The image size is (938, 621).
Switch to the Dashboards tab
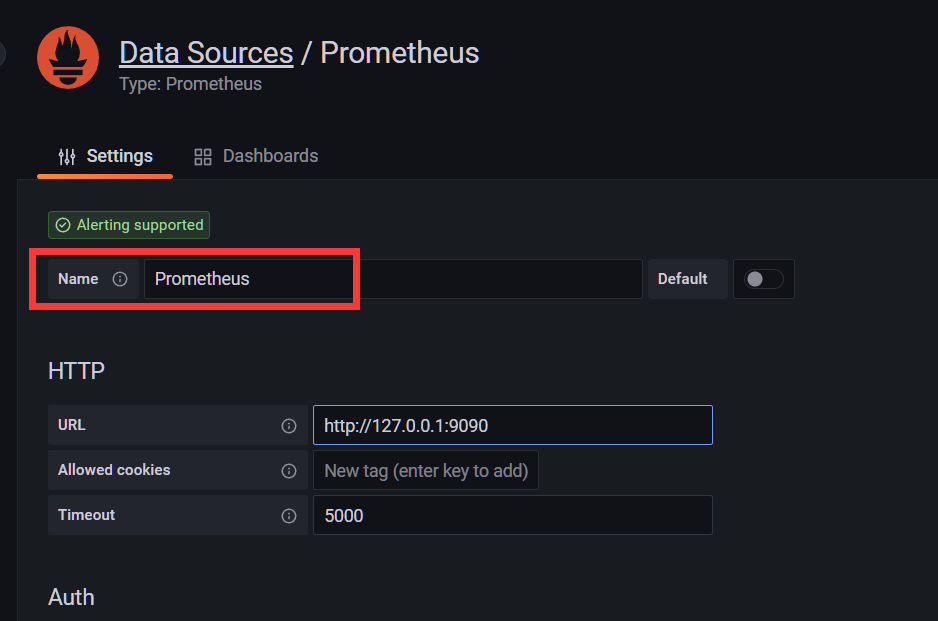click(256, 157)
